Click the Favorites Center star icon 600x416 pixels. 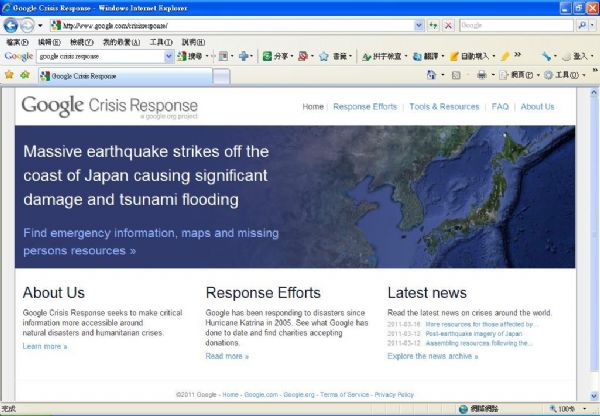click(x=9, y=75)
